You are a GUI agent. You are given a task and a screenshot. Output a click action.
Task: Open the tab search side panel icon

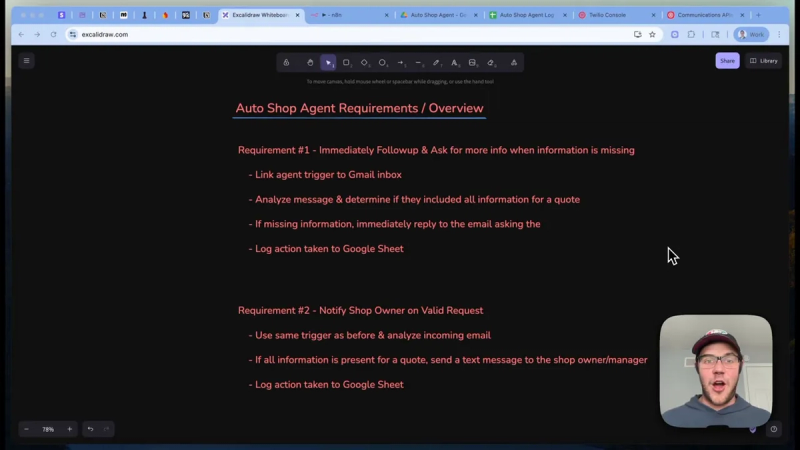pos(715,34)
